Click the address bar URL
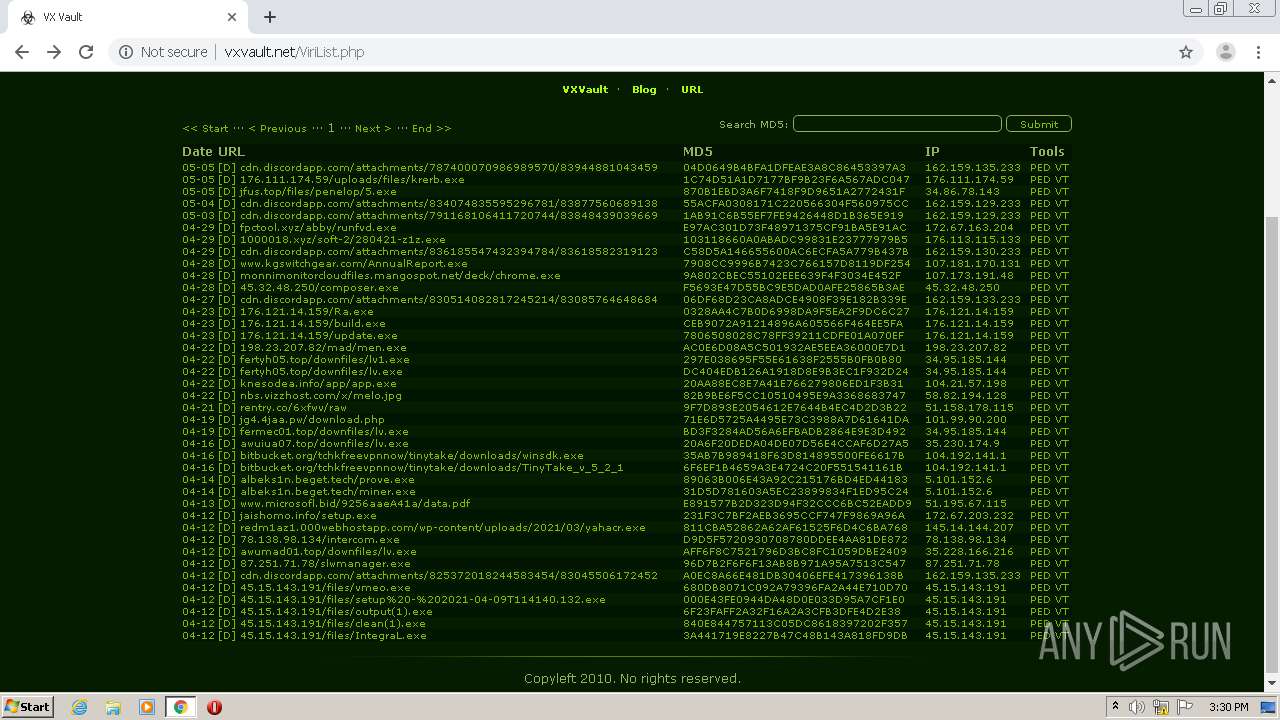 294,52
